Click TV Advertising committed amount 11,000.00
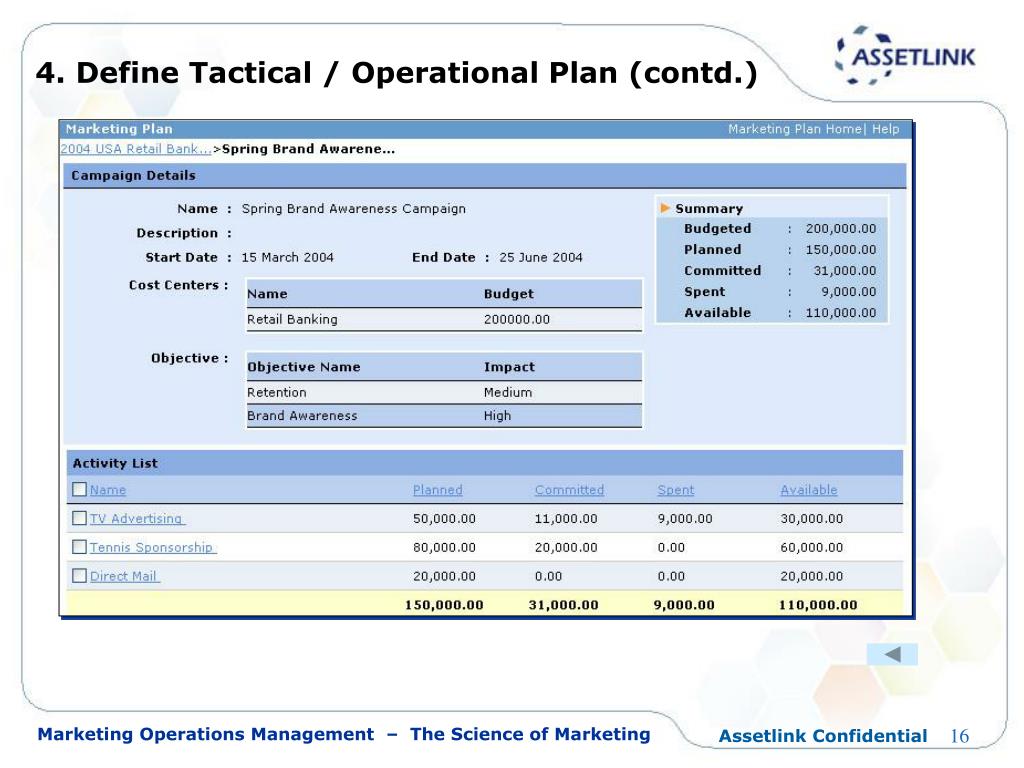Screen dimensions: 1024x768 566,519
